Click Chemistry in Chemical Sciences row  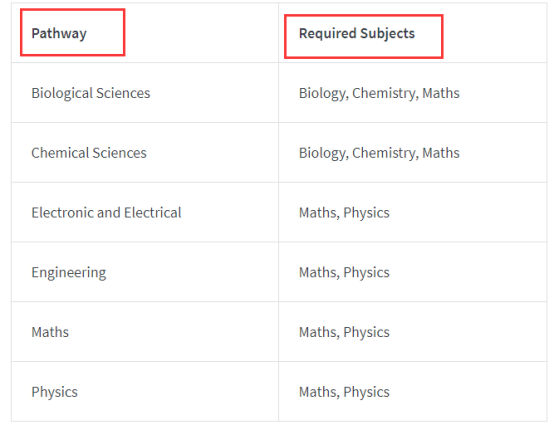click(385, 153)
